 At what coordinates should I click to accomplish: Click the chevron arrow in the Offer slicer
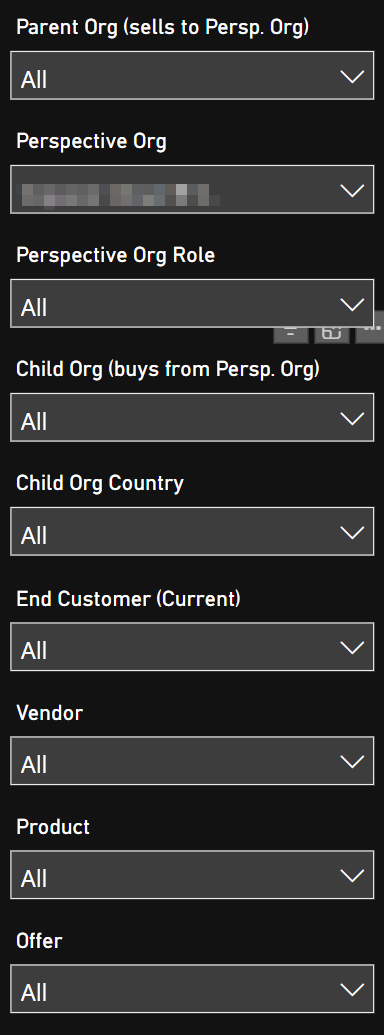click(x=352, y=989)
